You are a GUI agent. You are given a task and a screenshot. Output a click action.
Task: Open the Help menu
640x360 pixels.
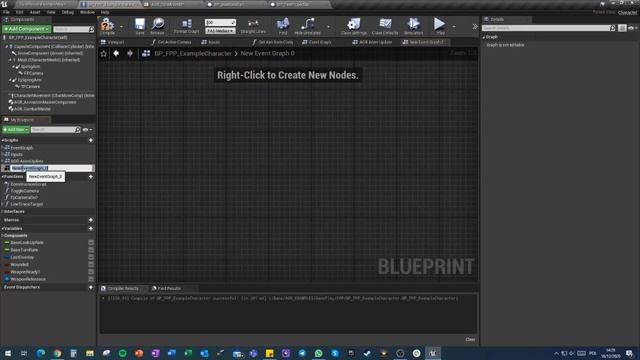click(x=105, y=12)
